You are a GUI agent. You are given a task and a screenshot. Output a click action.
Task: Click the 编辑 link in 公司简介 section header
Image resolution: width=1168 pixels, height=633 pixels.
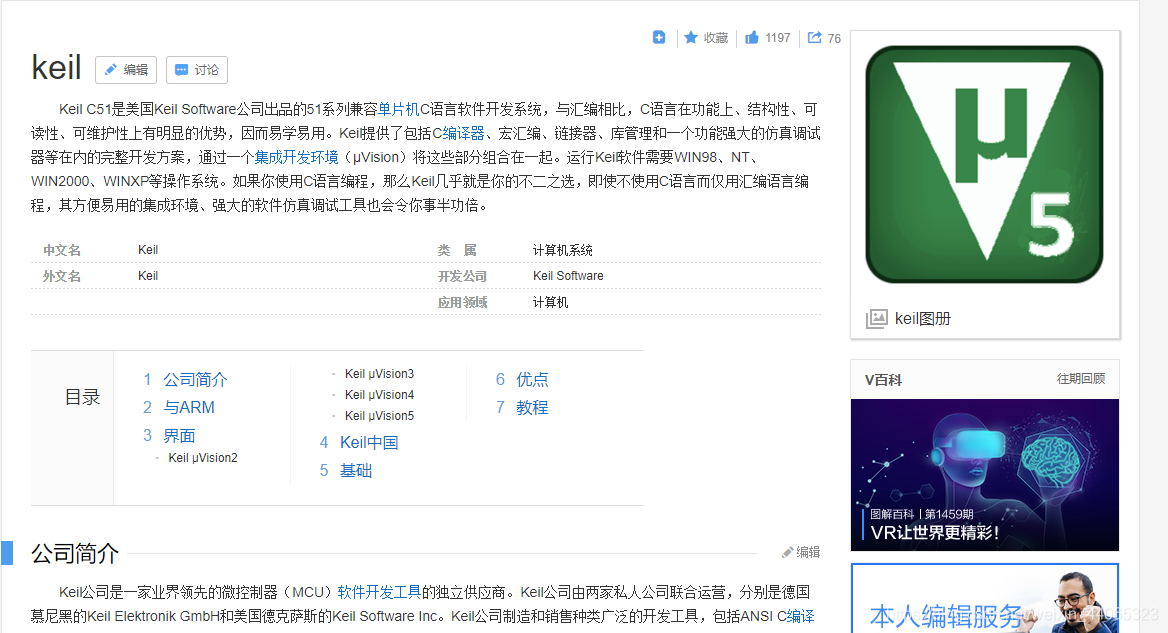801,553
